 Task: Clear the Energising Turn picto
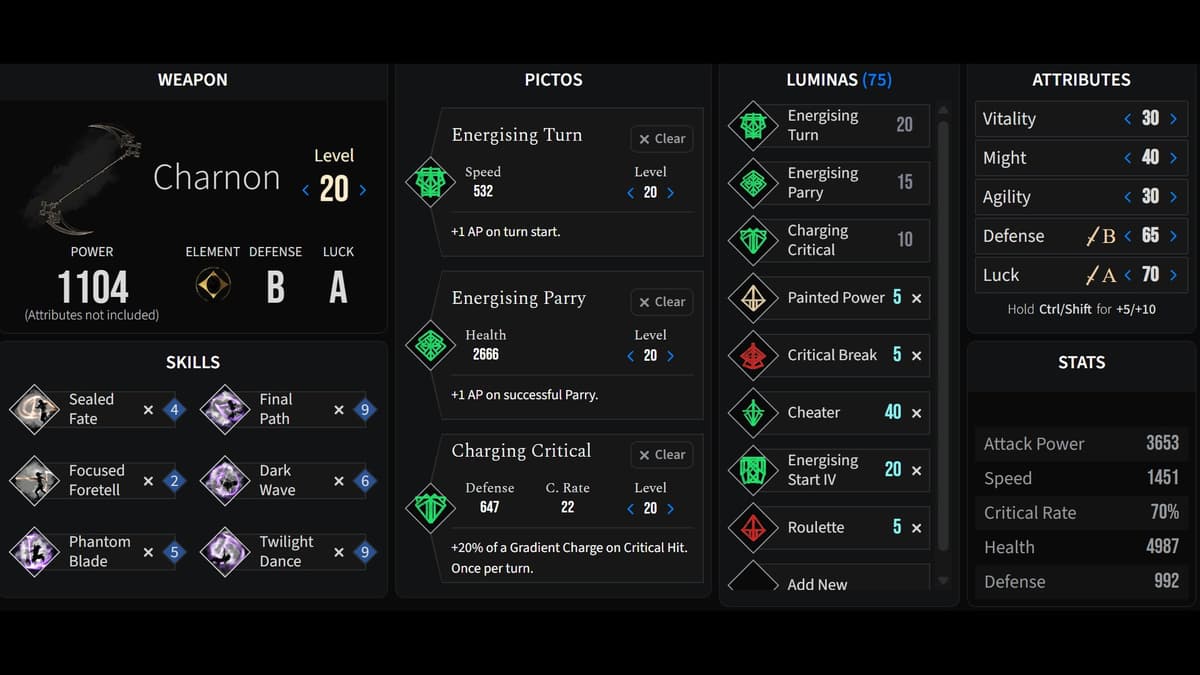pyautogui.click(x=662, y=139)
